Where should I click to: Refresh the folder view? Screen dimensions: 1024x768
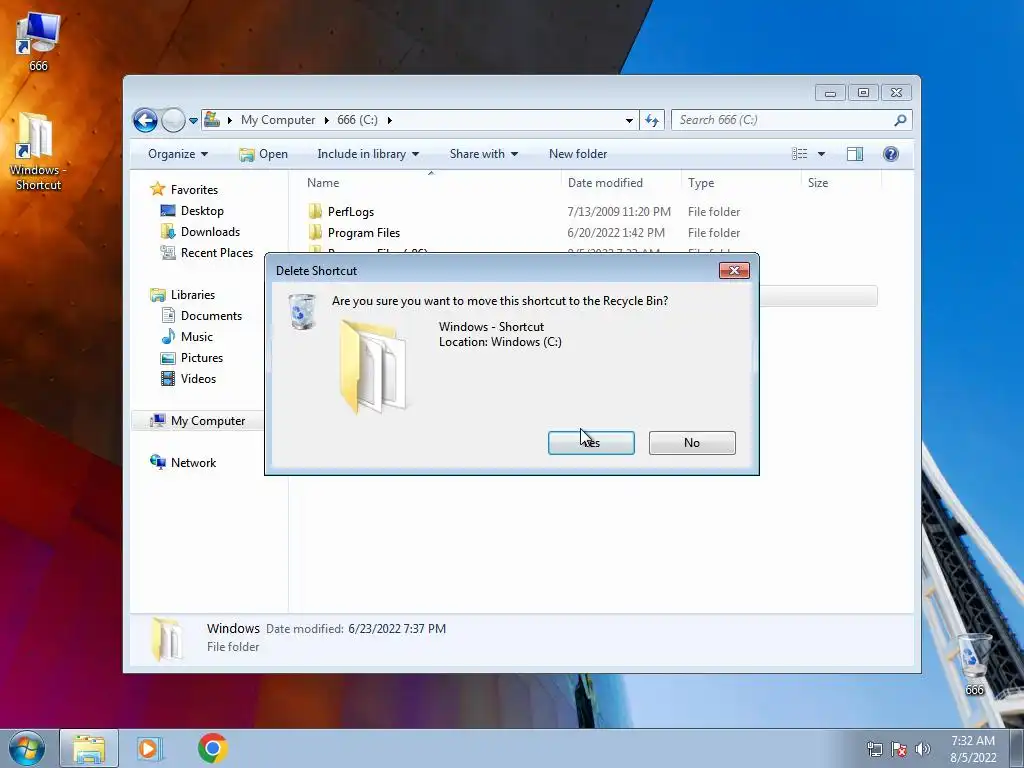point(652,120)
